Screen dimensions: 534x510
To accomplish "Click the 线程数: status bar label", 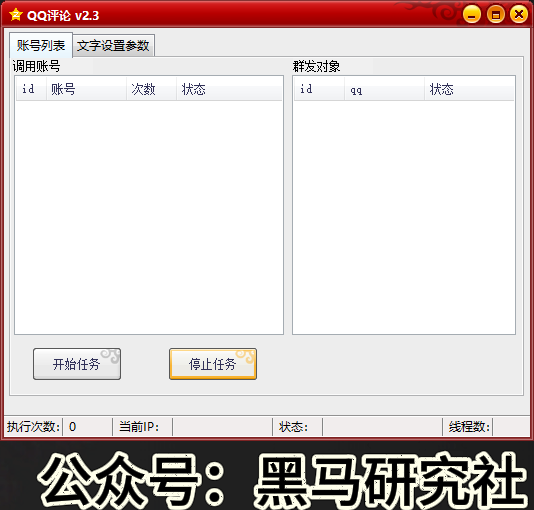I will 469,427.
